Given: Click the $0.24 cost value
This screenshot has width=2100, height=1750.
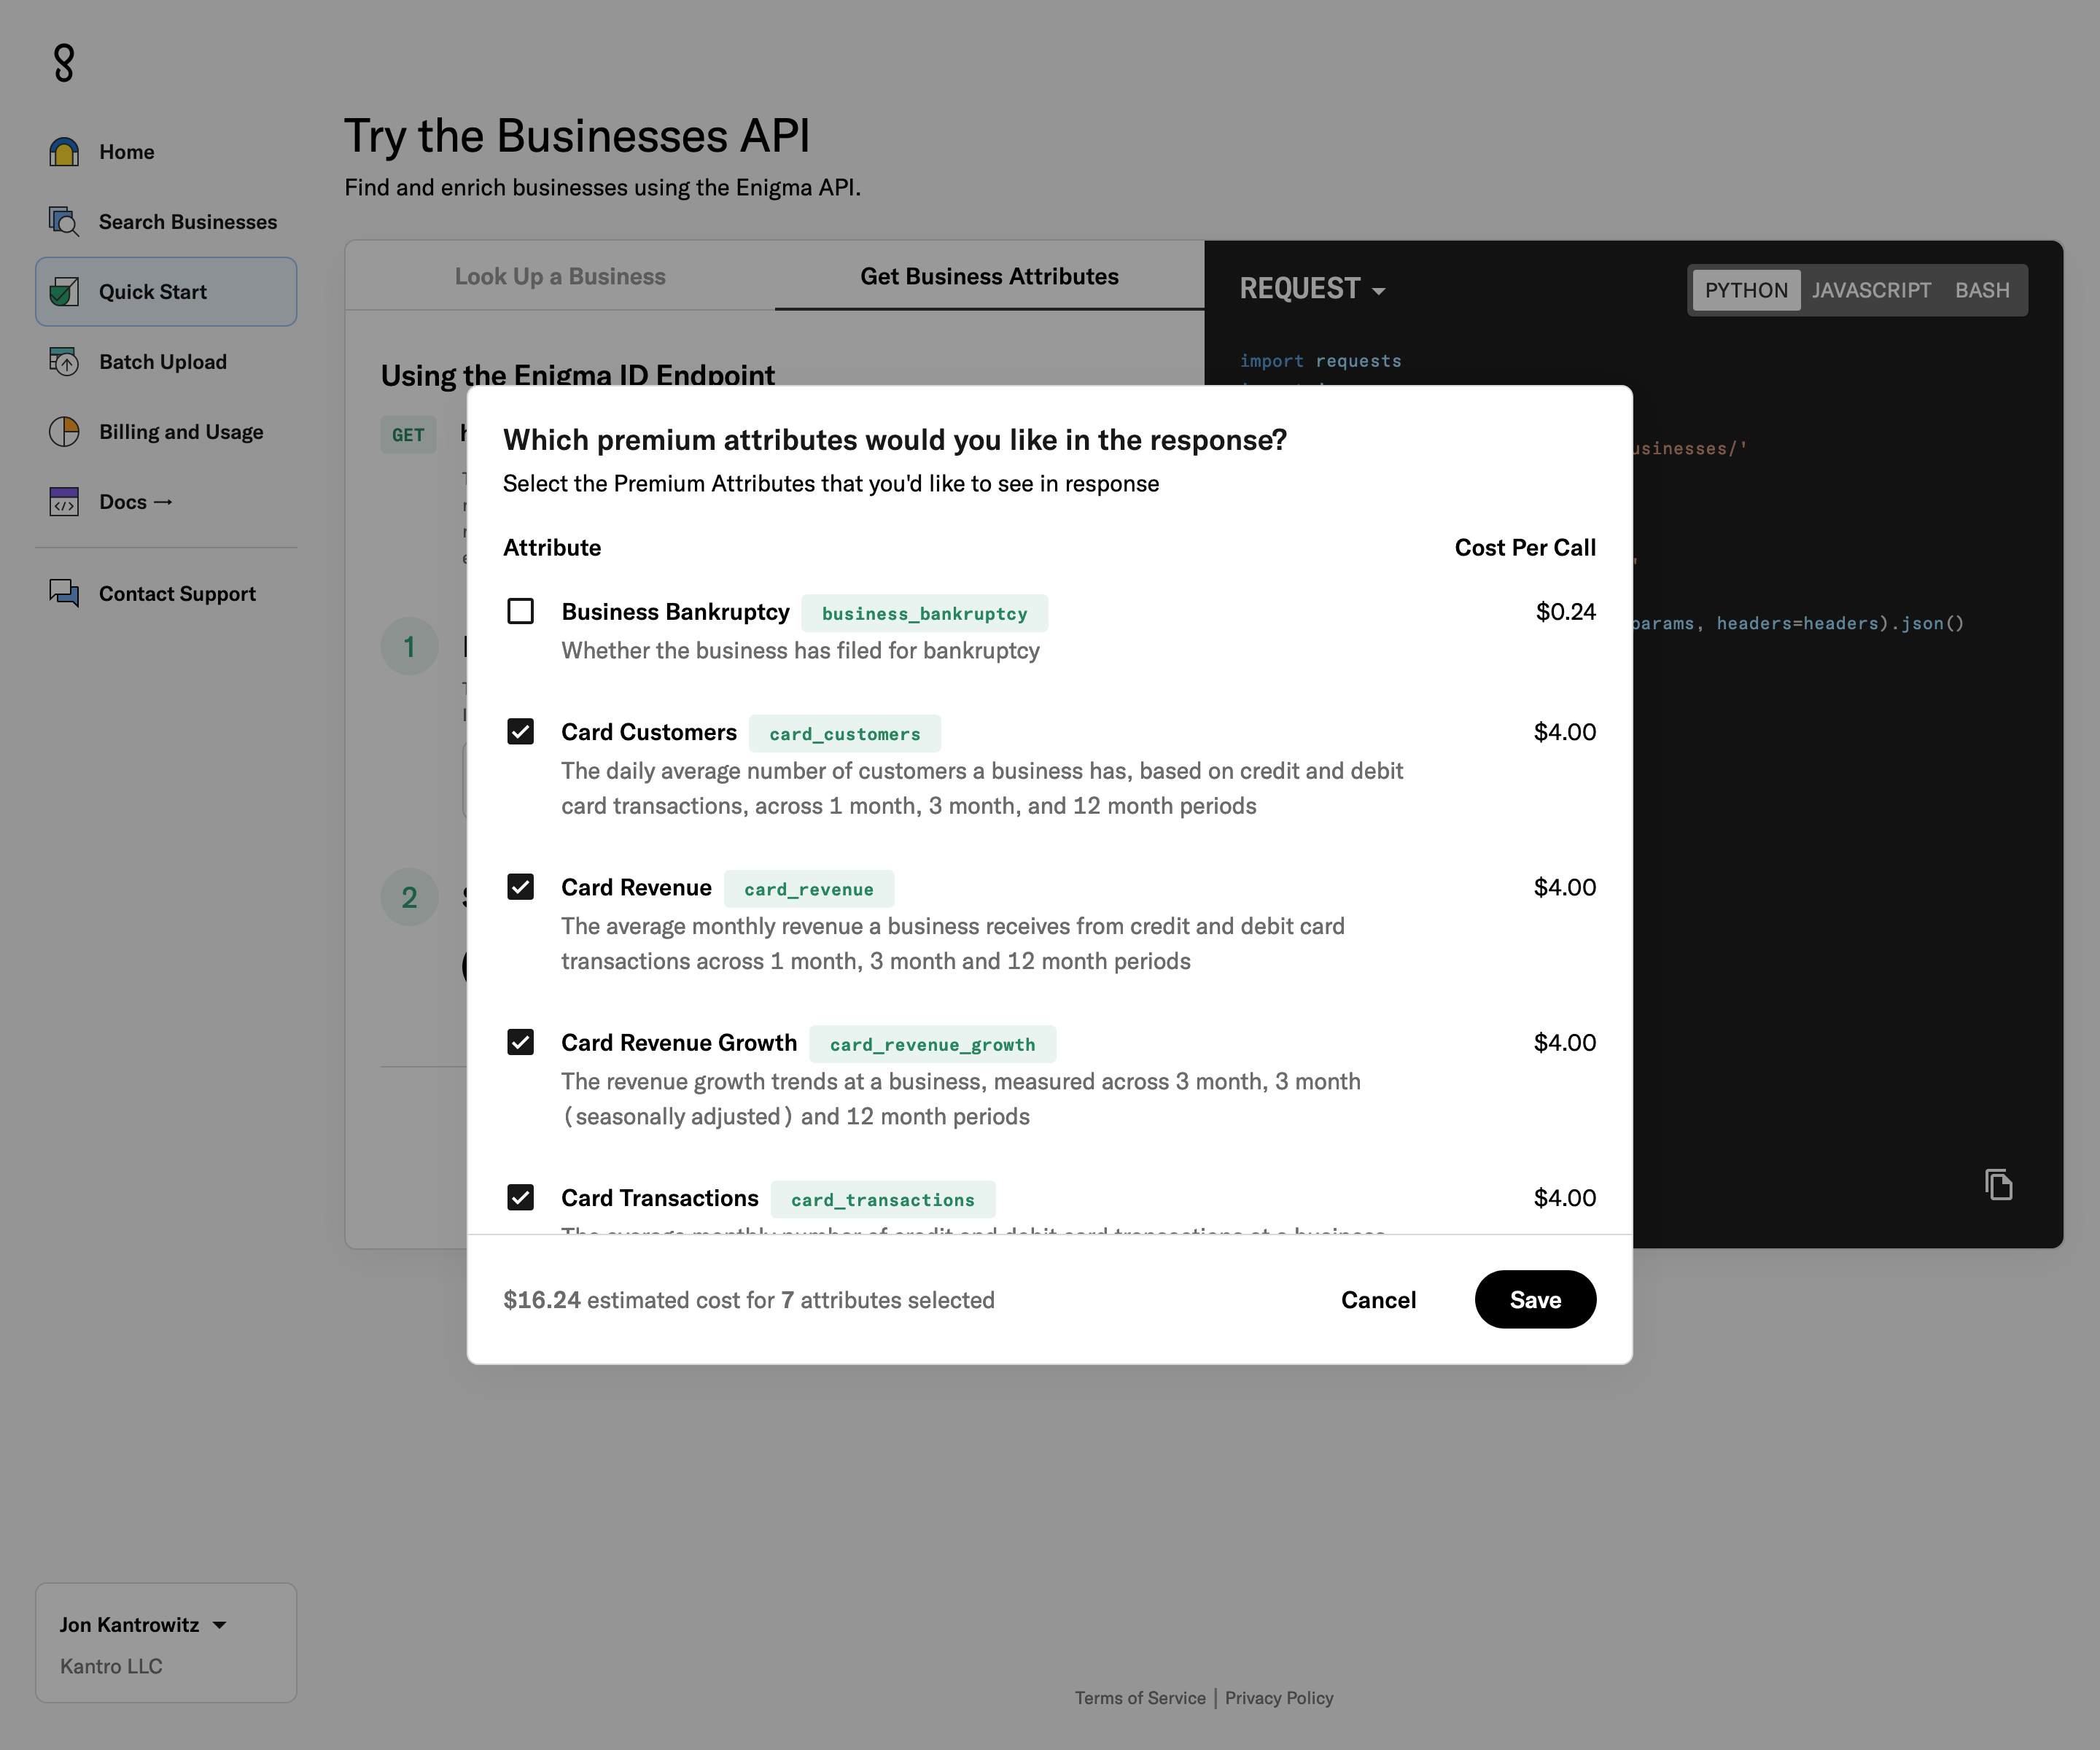Looking at the screenshot, I should click(1565, 611).
